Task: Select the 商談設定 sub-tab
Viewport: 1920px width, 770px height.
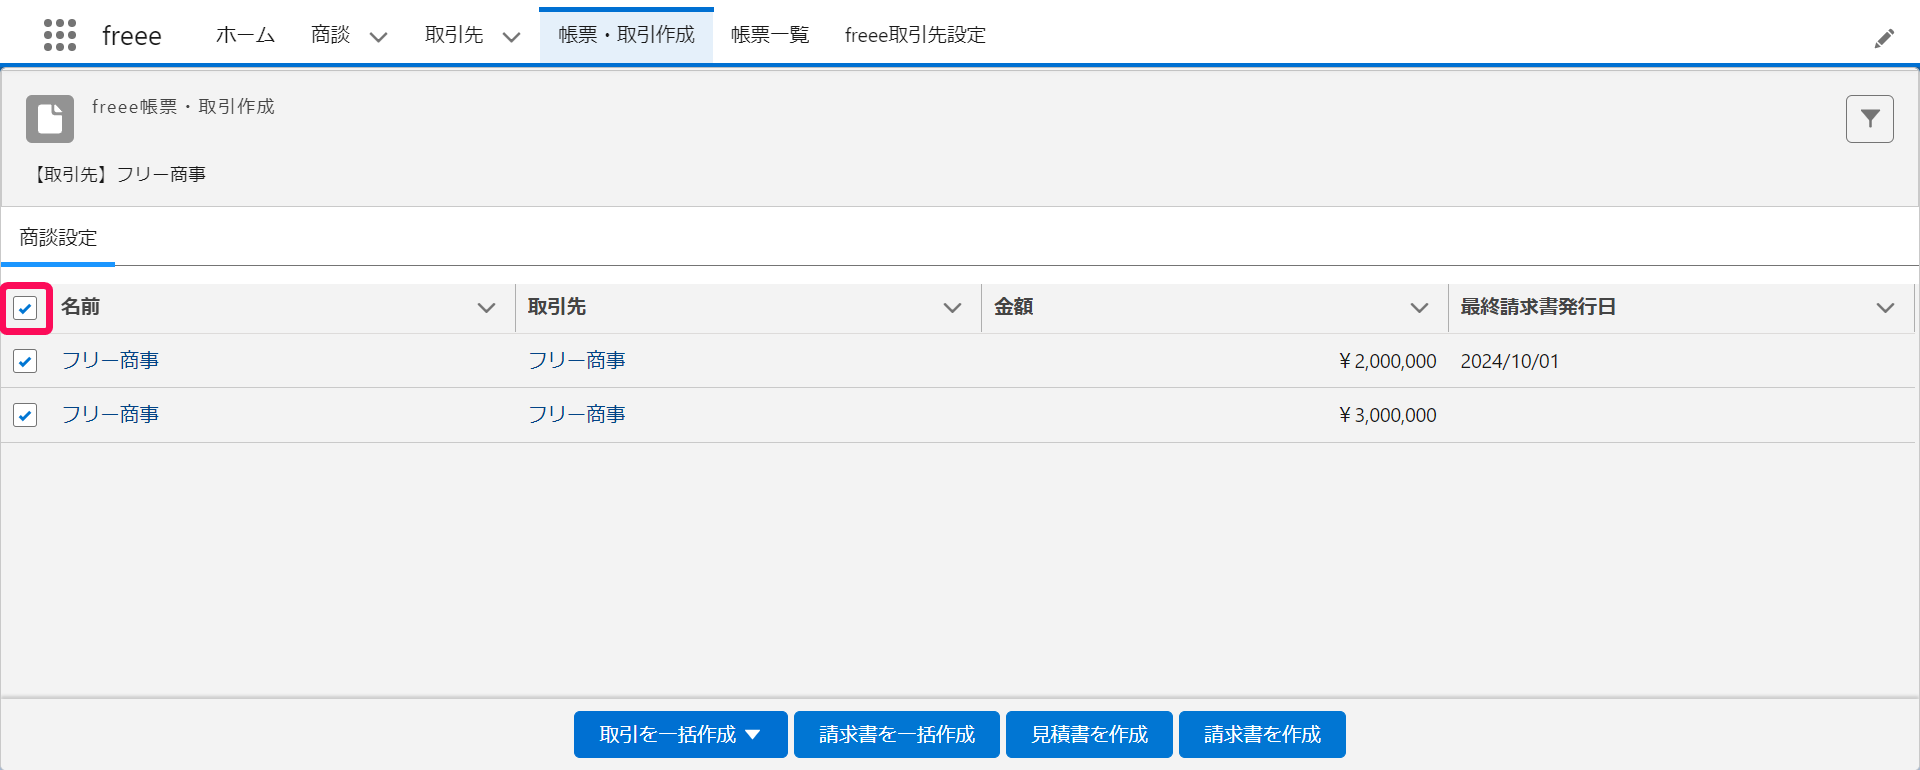Action: 58,238
